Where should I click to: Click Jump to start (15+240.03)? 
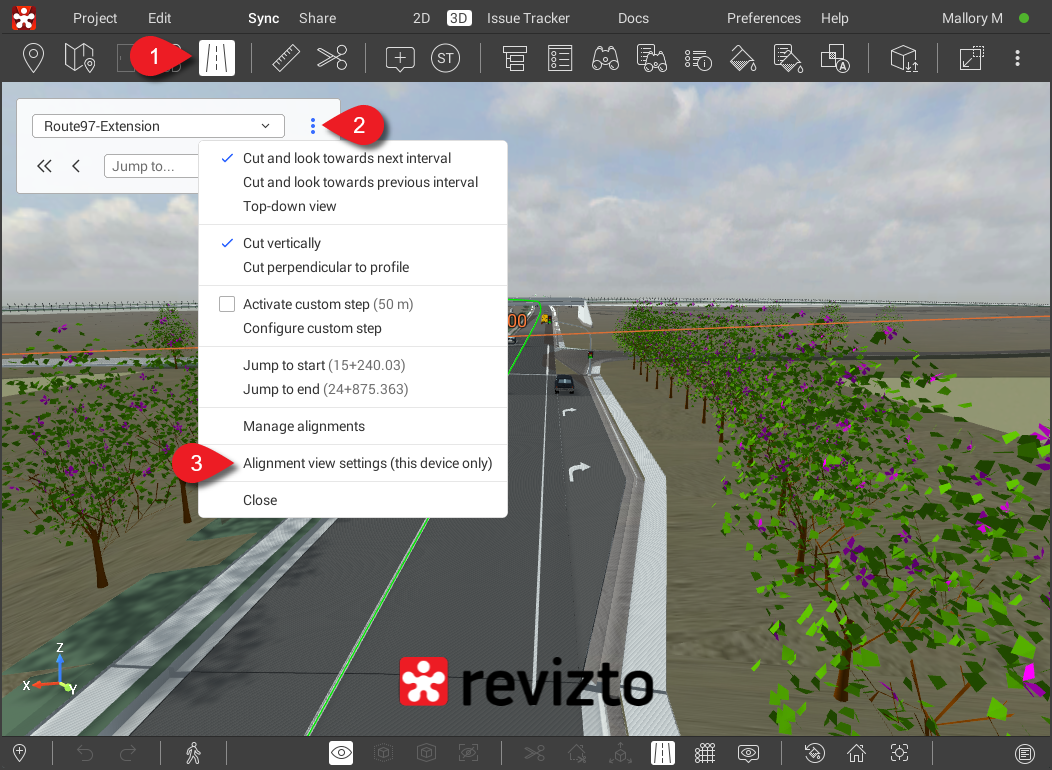[x=324, y=365]
